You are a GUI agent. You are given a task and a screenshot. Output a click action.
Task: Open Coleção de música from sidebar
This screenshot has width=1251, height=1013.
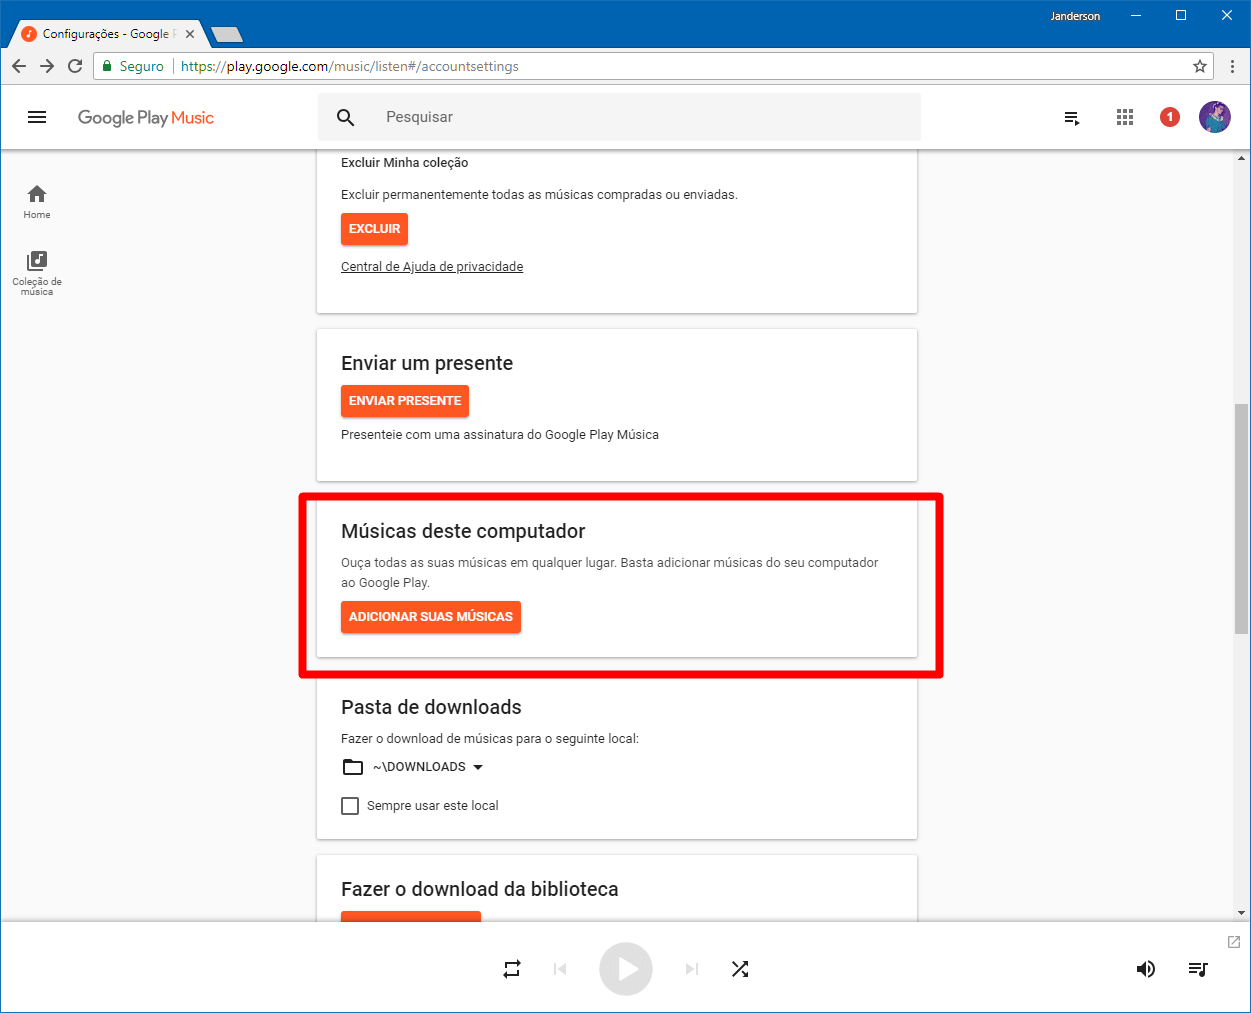(x=36, y=272)
